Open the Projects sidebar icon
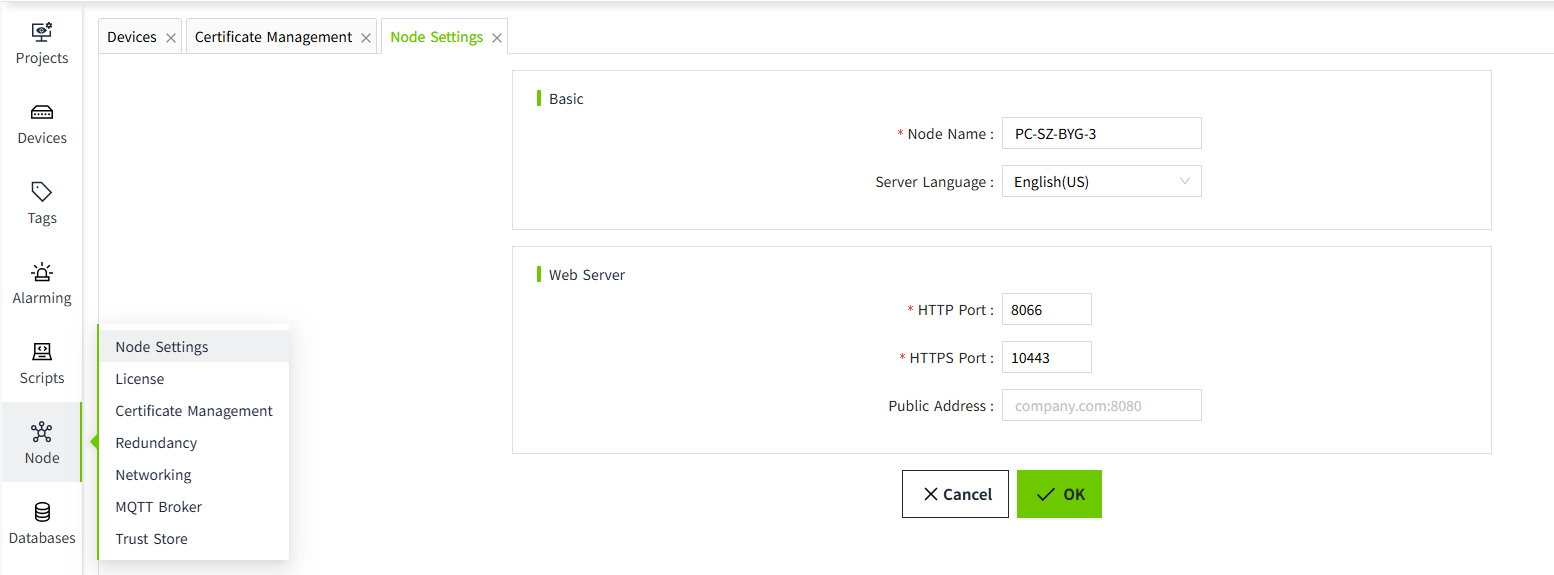Image resolution: width=1554 pixels, height=575 pixels. (42, 43)
